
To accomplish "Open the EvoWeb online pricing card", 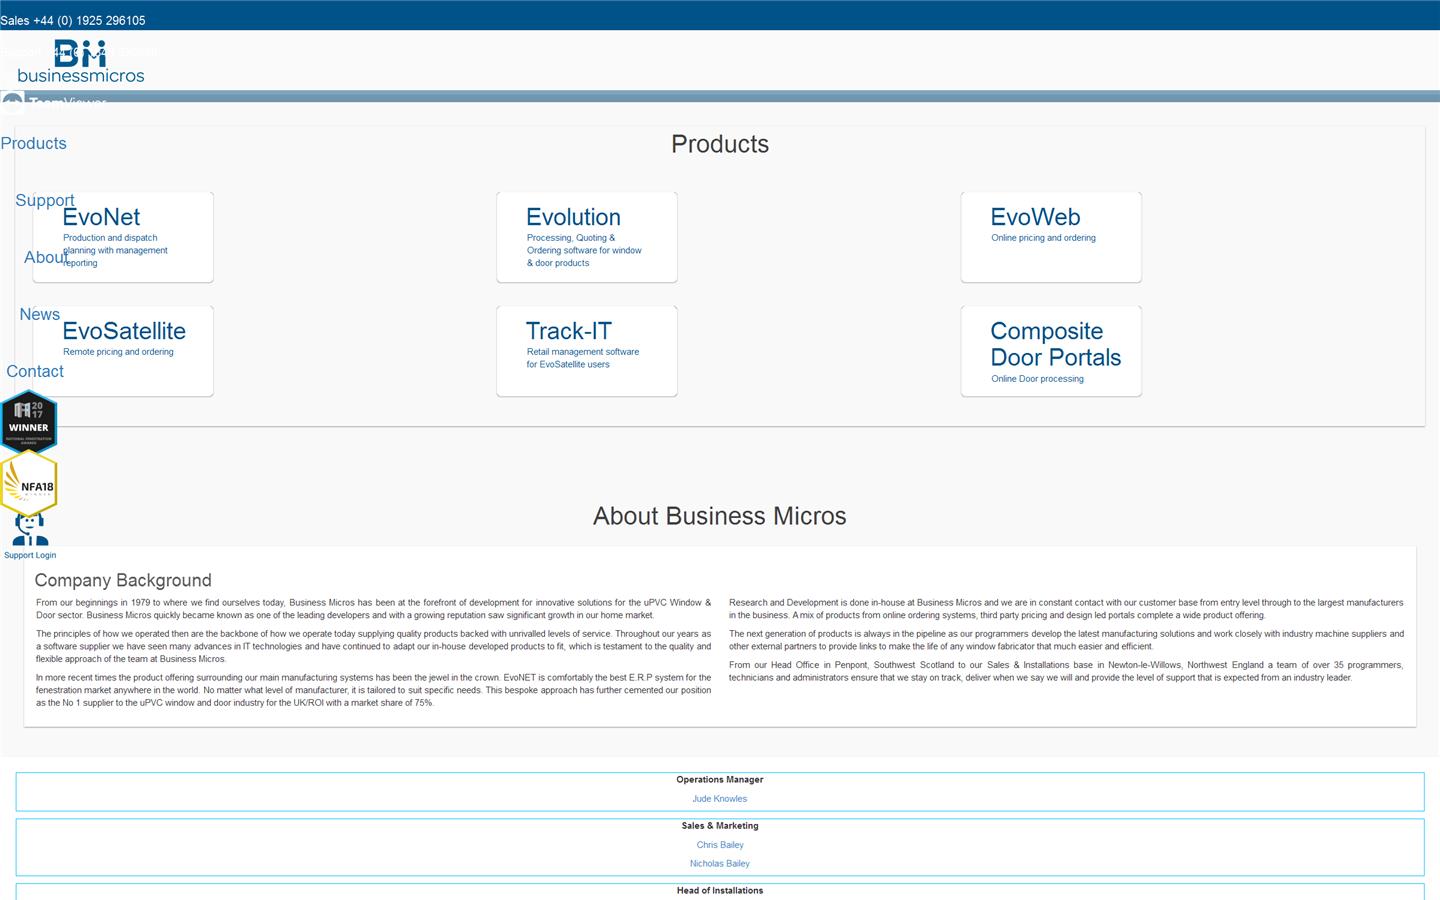I will tap(1051, 237).
